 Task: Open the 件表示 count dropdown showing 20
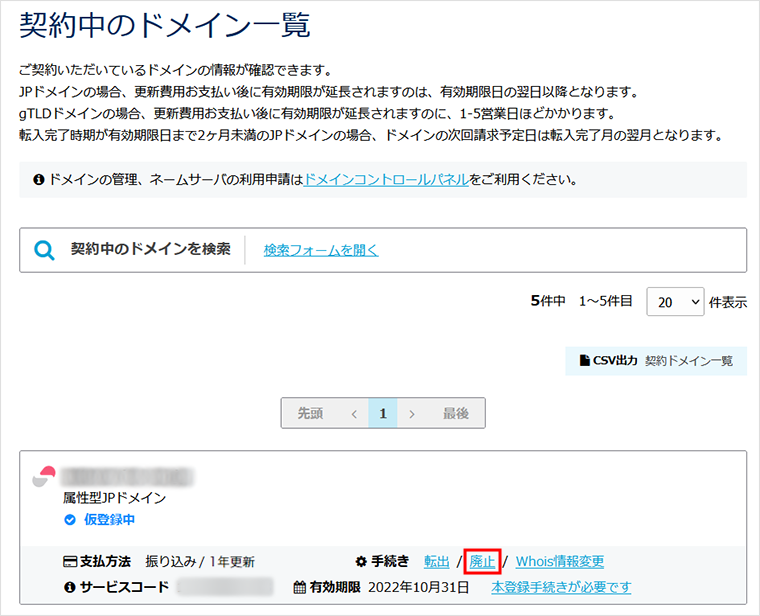[676, 301]
